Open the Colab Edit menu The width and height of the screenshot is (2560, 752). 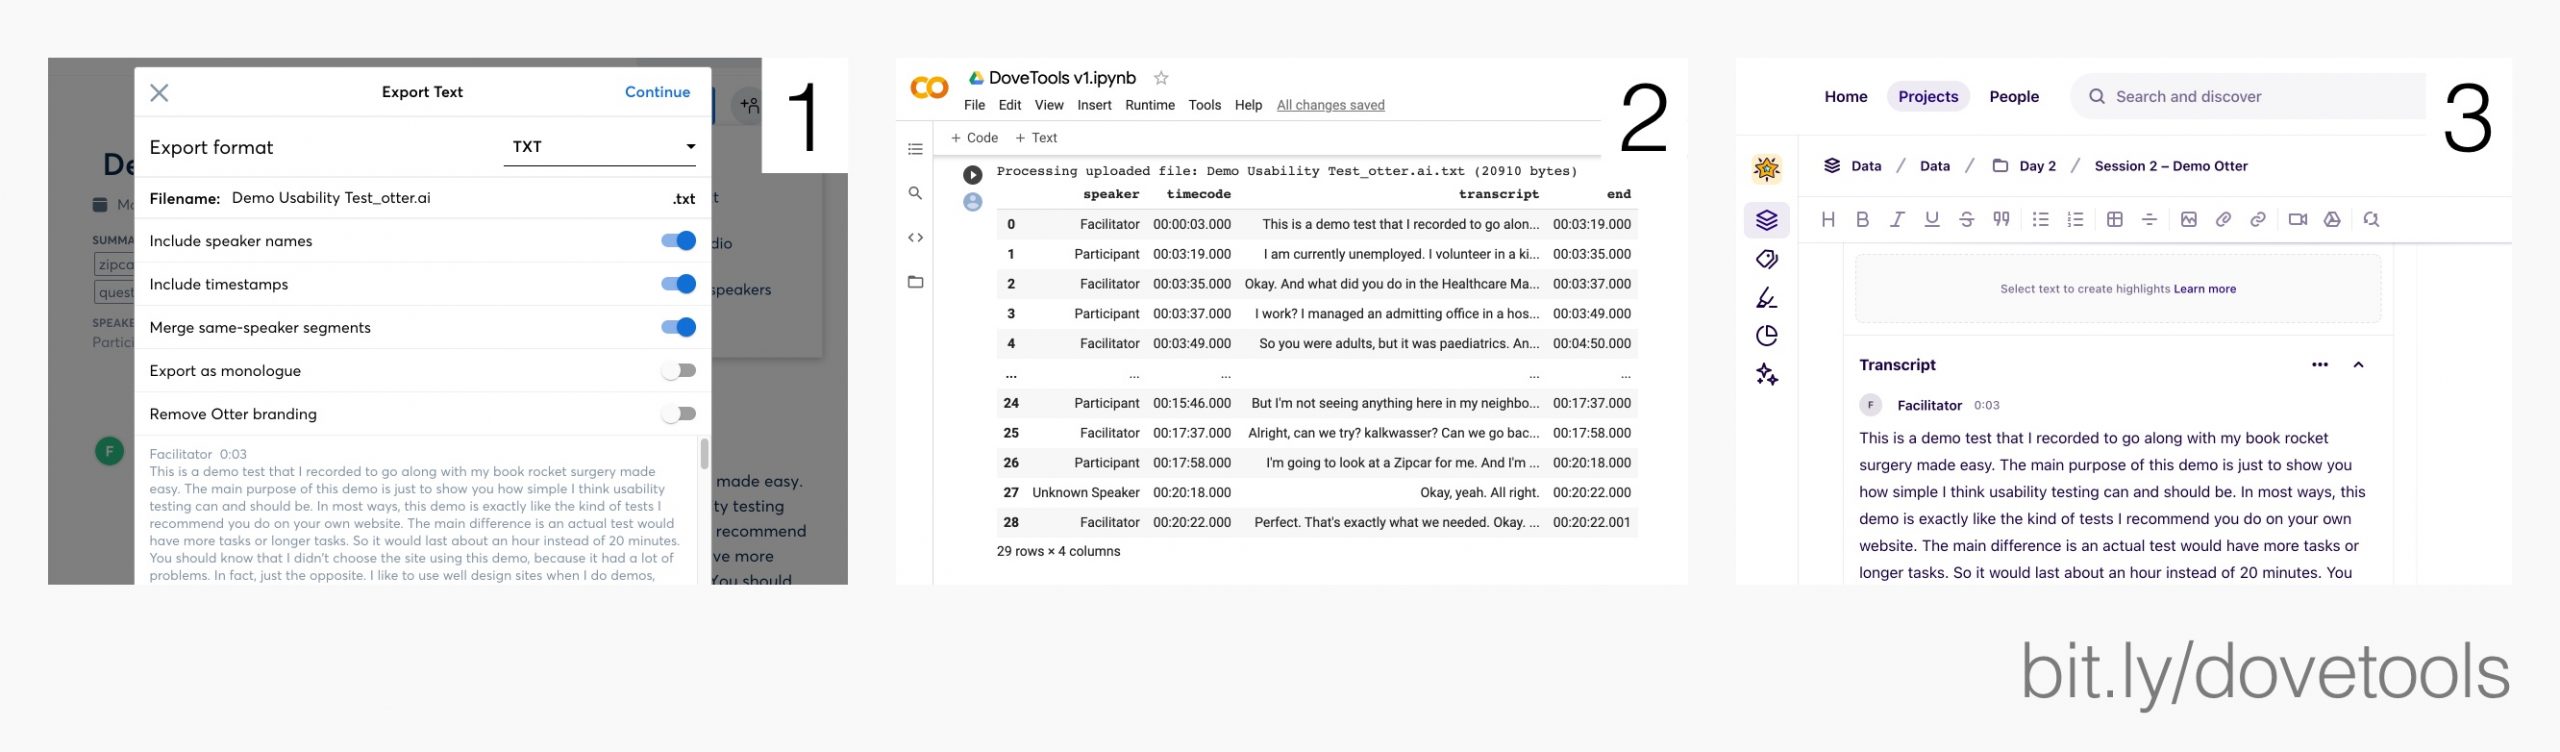pos(1010,105)
